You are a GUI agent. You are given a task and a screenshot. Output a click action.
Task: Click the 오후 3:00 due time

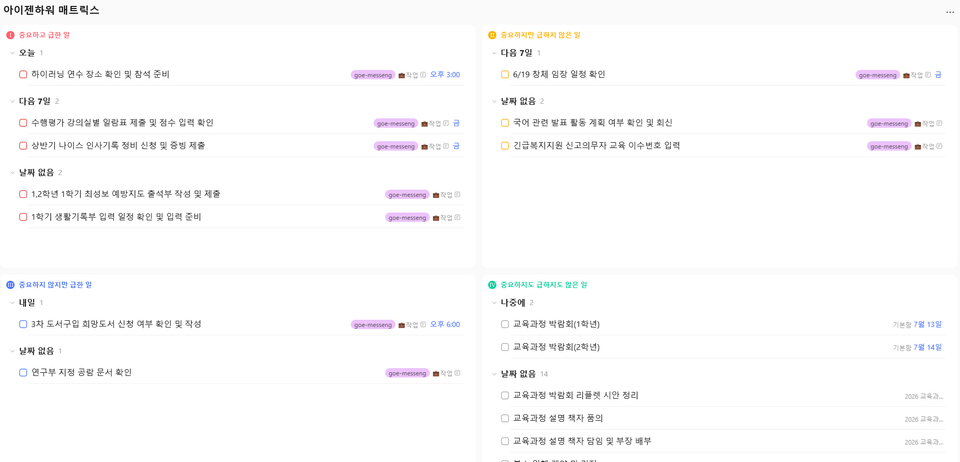pos(445,75)
